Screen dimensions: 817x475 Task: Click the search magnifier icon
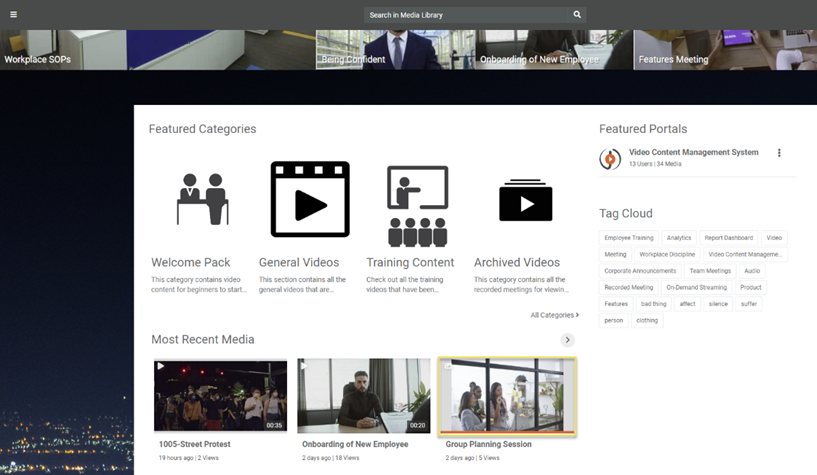coord(577,15)
